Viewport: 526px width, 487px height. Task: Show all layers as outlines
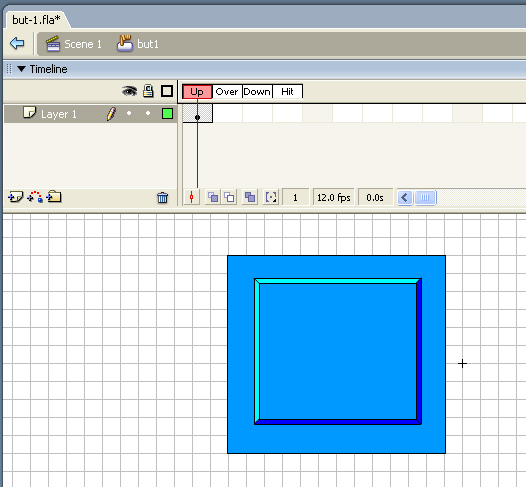point(167,91)
